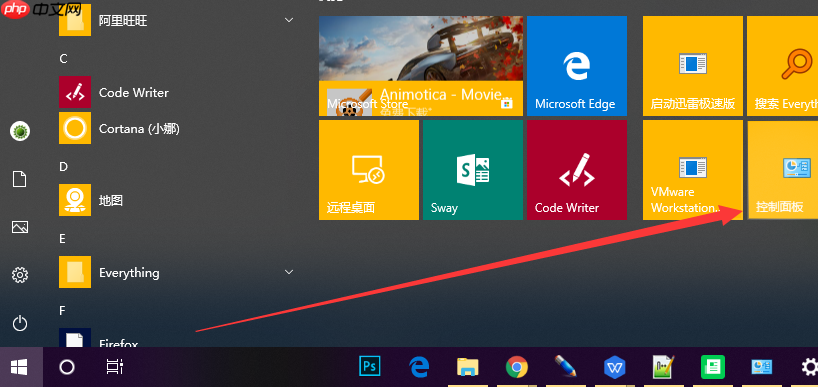
Task: Click the Windows Start button
Action: click(x=20, y=368)
